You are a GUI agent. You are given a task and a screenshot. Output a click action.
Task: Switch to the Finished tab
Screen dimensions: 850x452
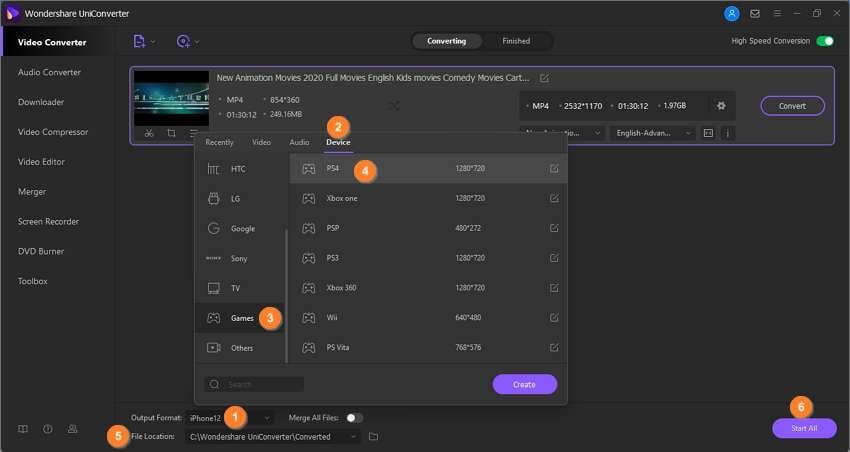516,41
